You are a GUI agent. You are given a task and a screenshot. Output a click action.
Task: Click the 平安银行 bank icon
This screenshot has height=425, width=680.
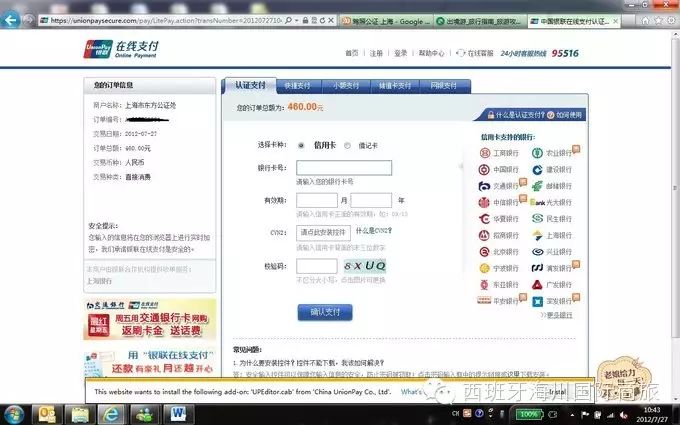point(484,301)
